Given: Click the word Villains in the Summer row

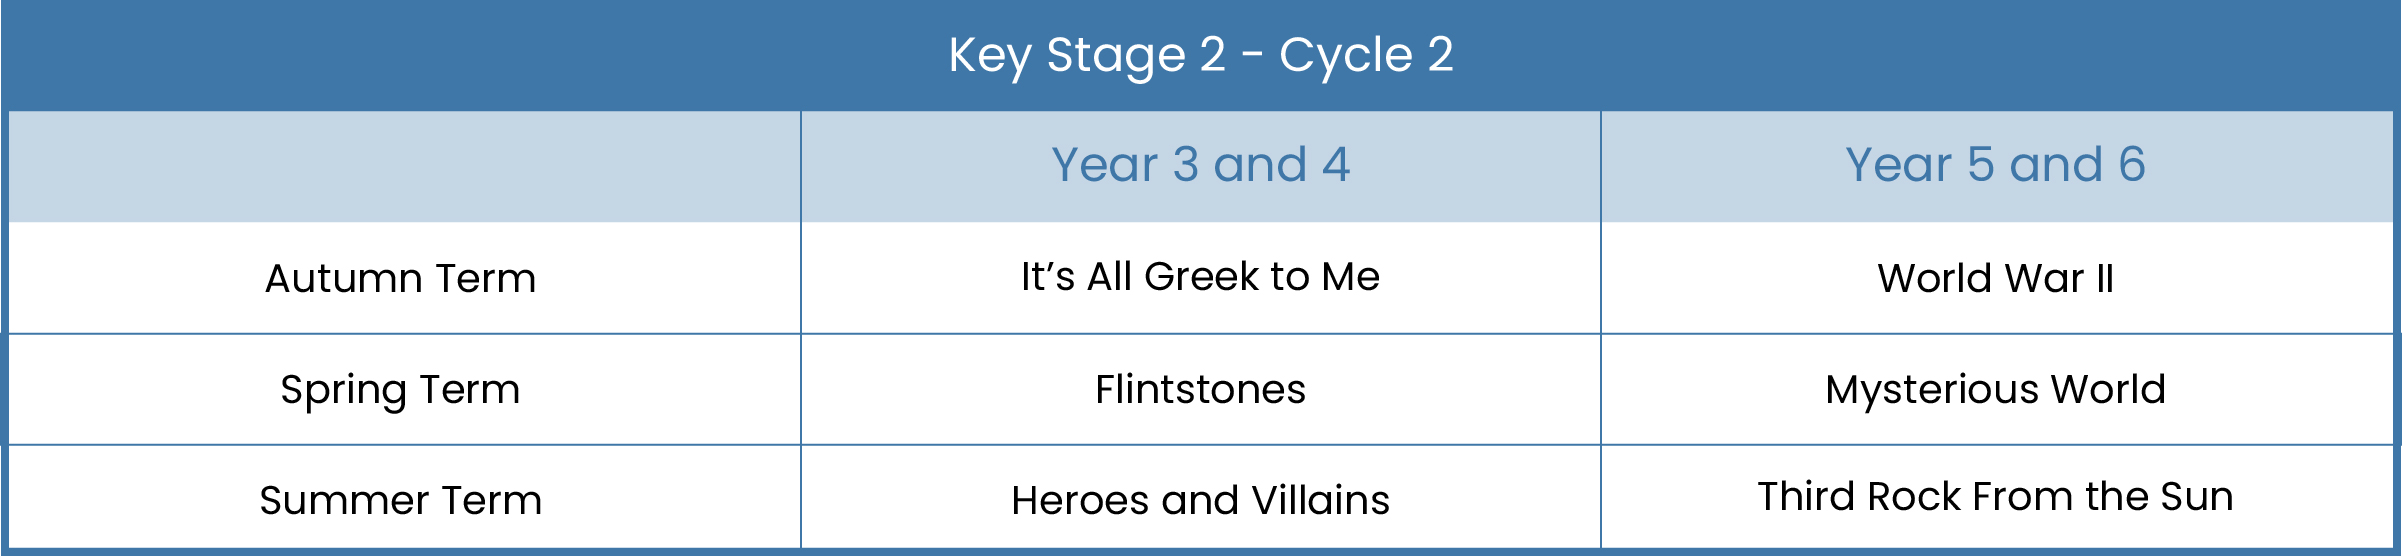Looking at the screenshot, I should [x=1320, y=500].
